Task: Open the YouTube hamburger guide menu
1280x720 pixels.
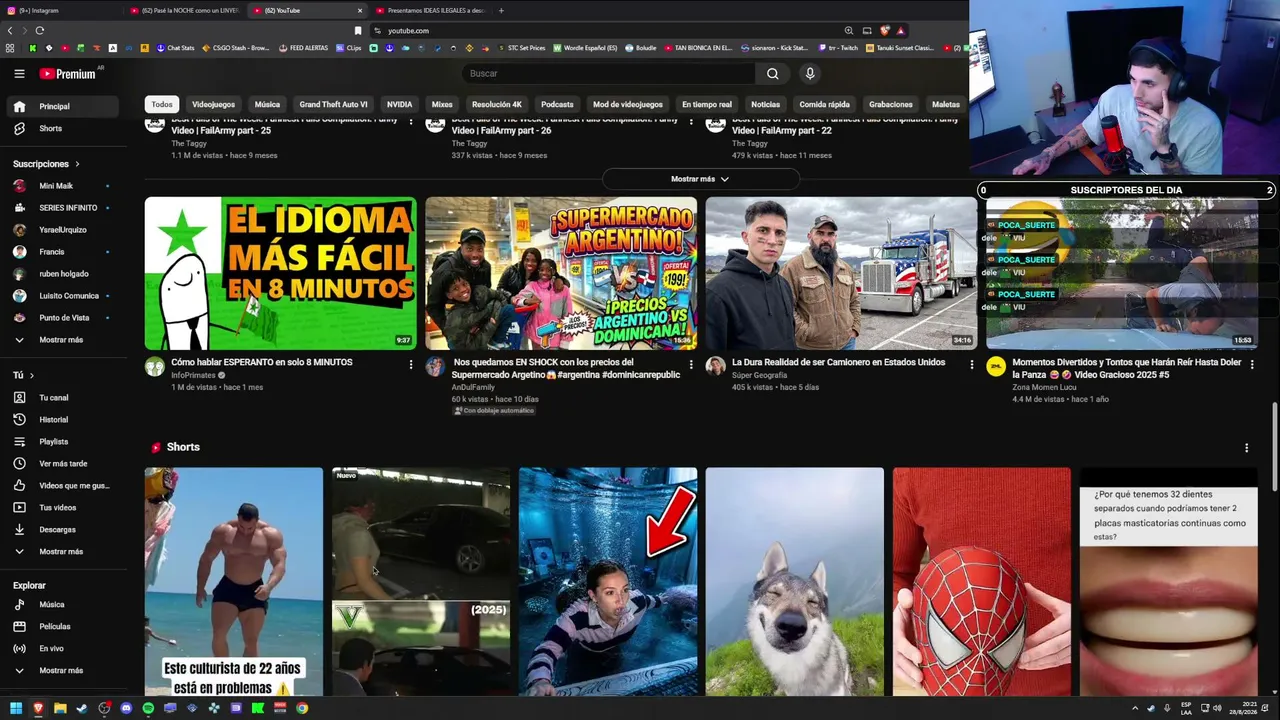Action: click(x=19, y=73)
